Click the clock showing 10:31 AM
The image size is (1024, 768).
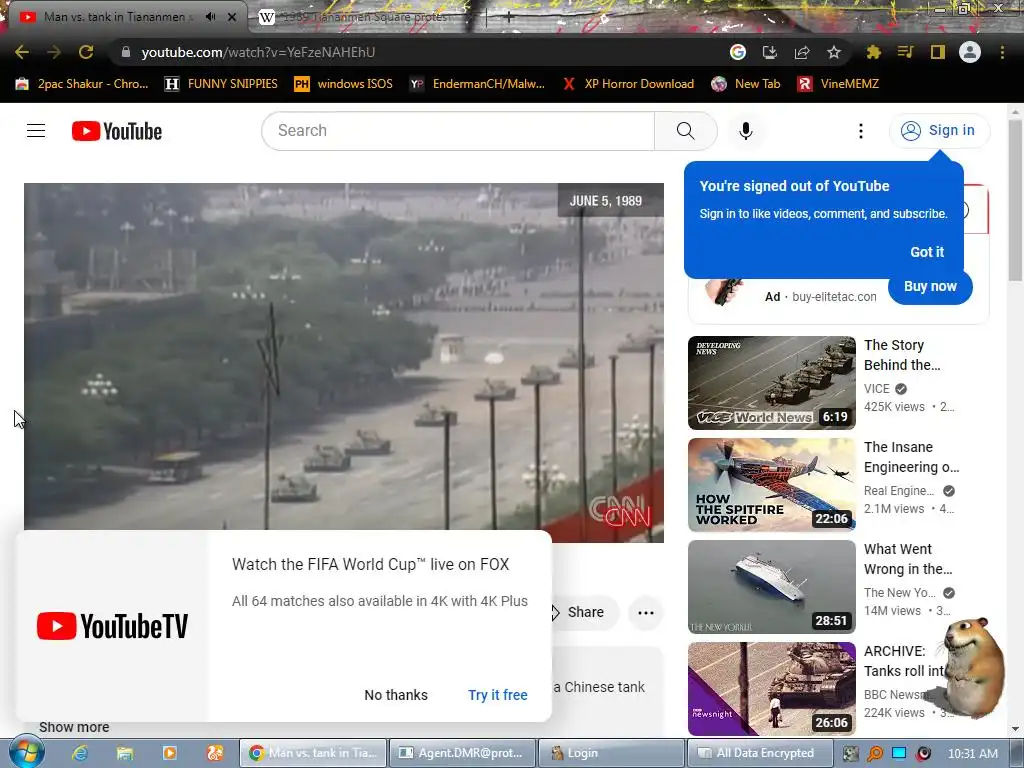[972, 753]
